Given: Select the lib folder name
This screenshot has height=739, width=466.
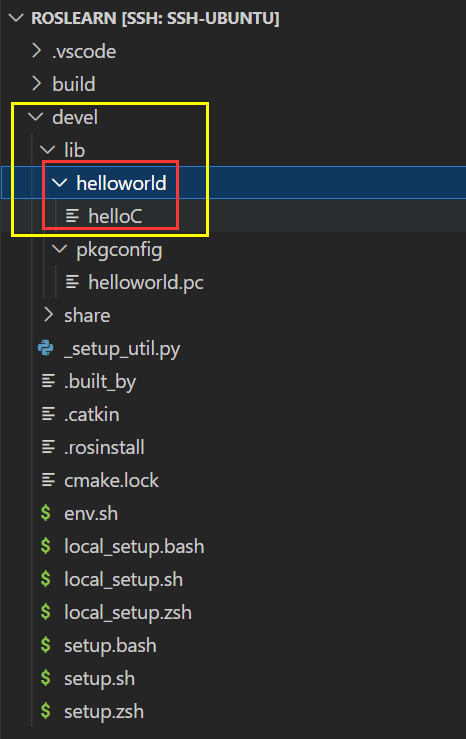Looking at the screenshot, I should point(74,150).
